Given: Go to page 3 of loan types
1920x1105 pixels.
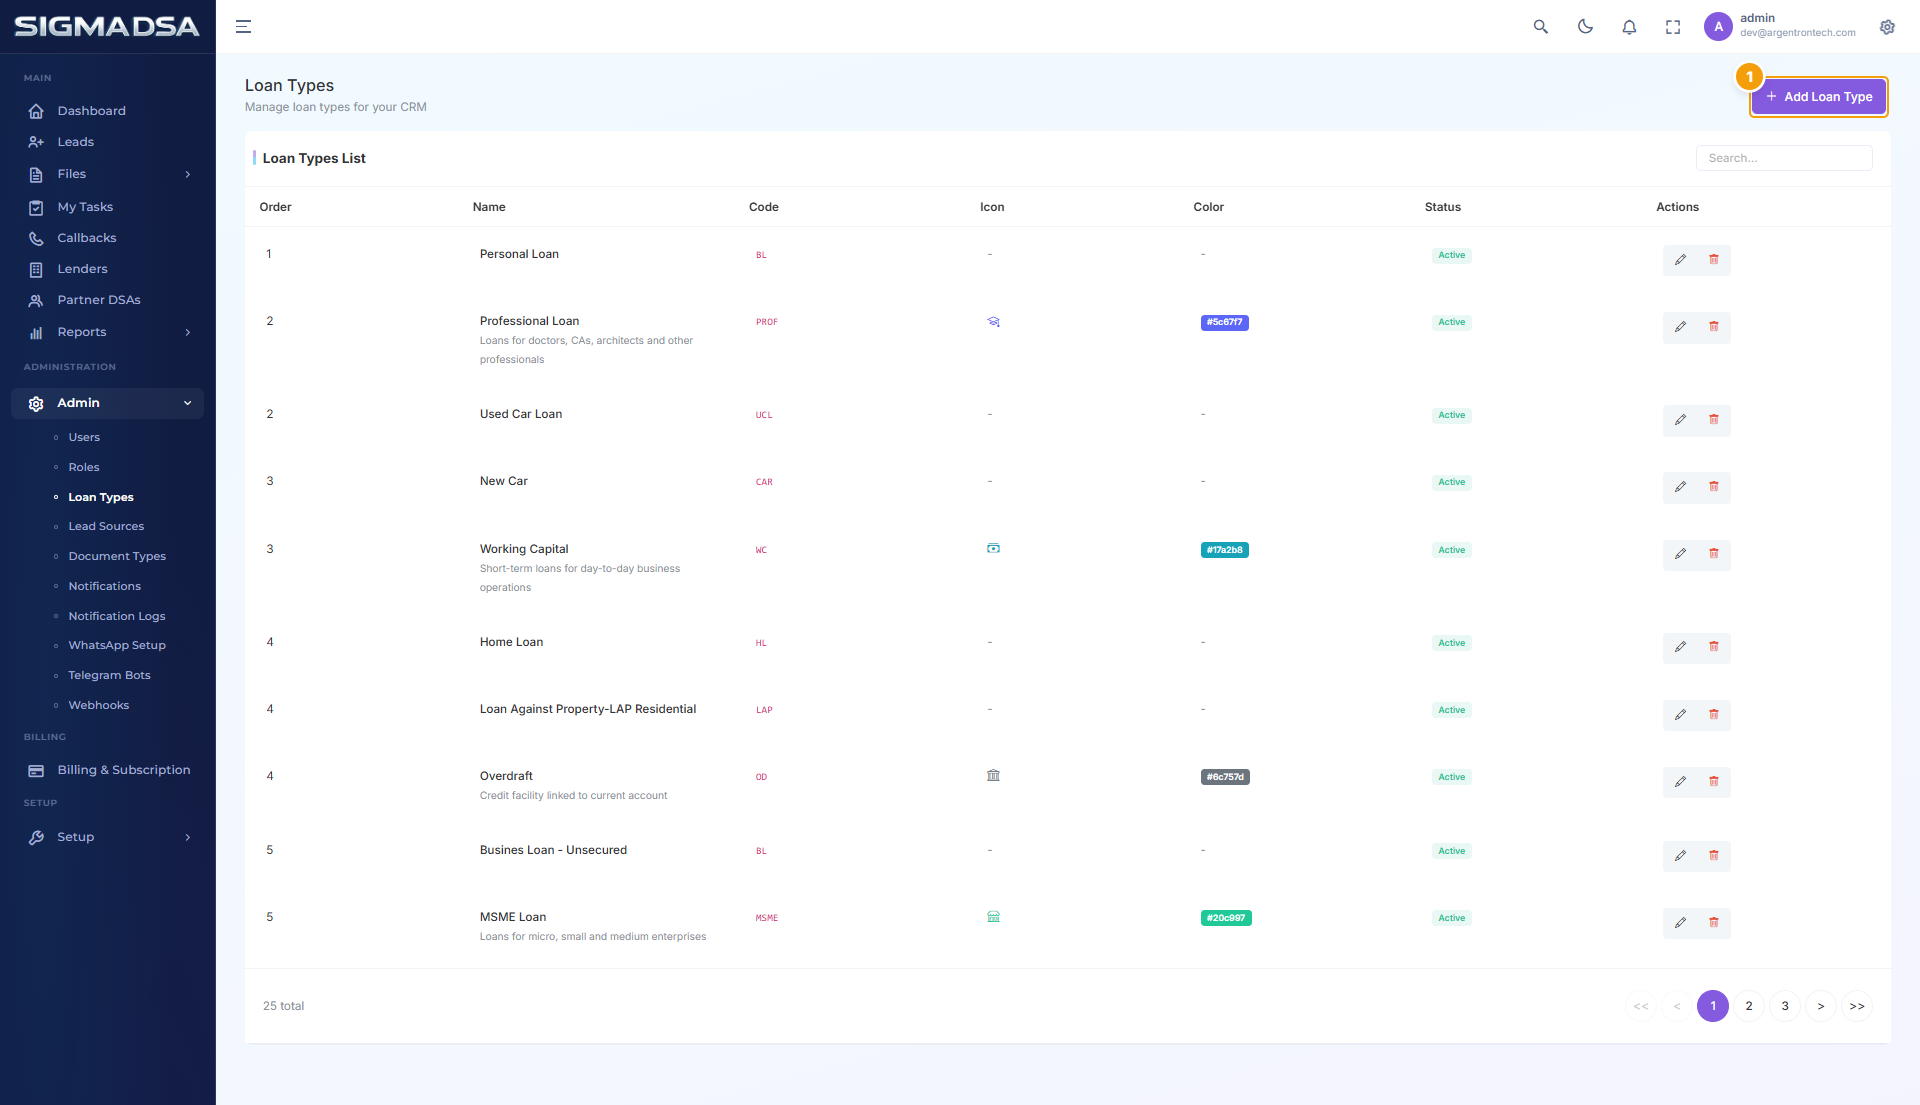Looking at the screenshot, I should pyautogui.click(x=1785, y=1006).
